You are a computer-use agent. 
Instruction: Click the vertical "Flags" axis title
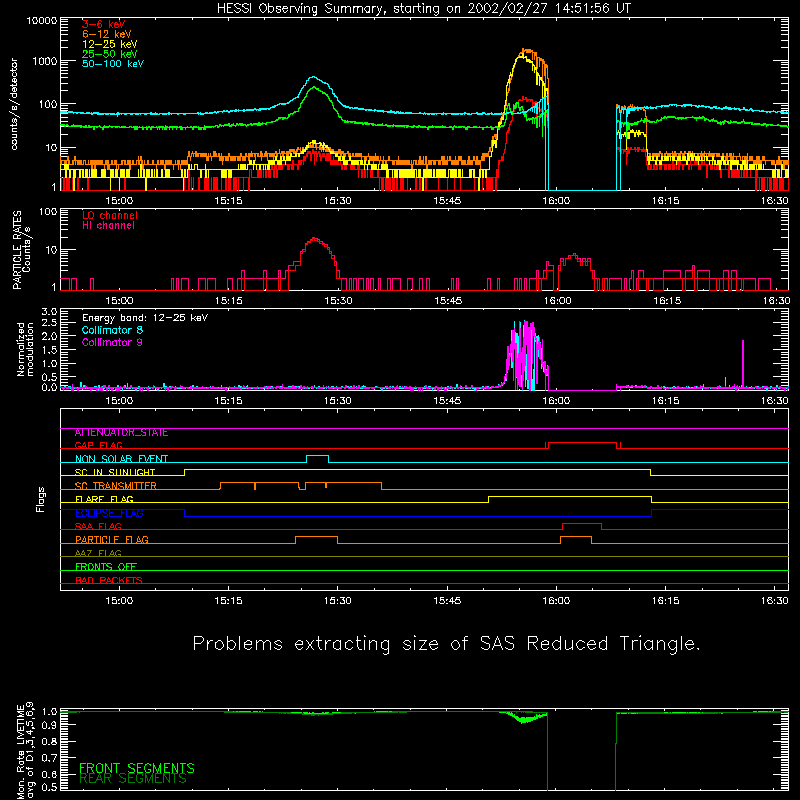tap(41, 499)
